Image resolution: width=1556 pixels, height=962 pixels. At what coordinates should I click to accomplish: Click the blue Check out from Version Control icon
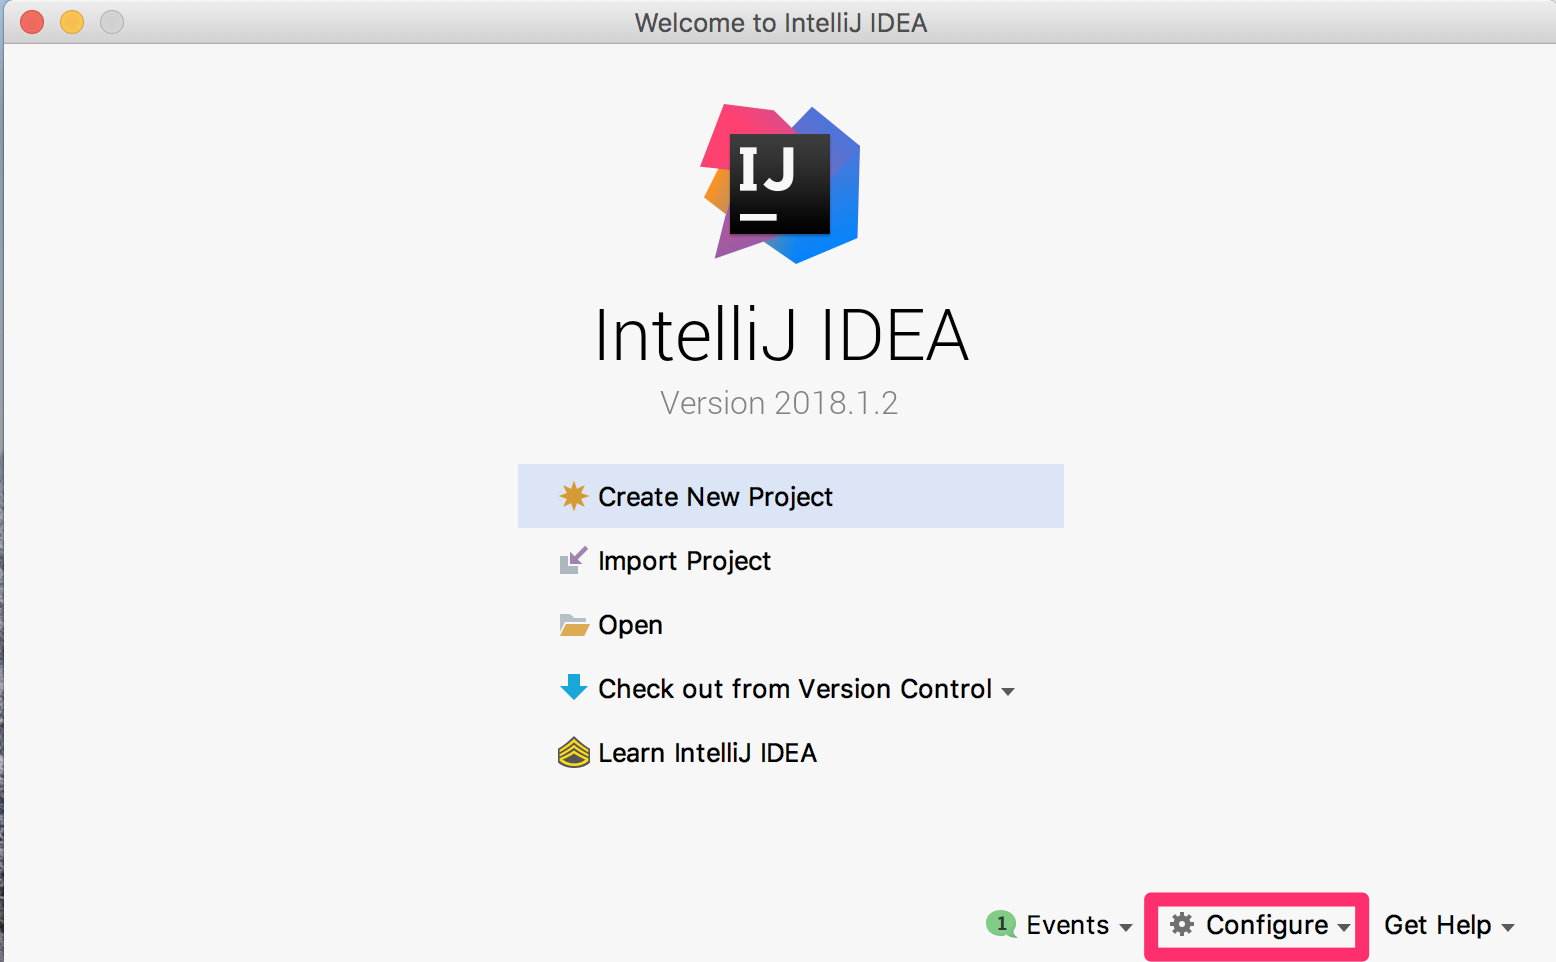[574, 688]
